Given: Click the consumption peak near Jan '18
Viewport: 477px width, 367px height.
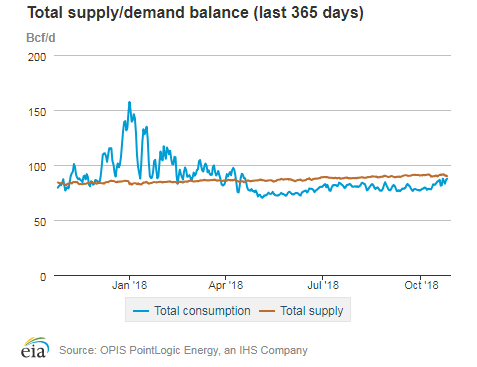Looking at the screenshot, I should 130,103.
